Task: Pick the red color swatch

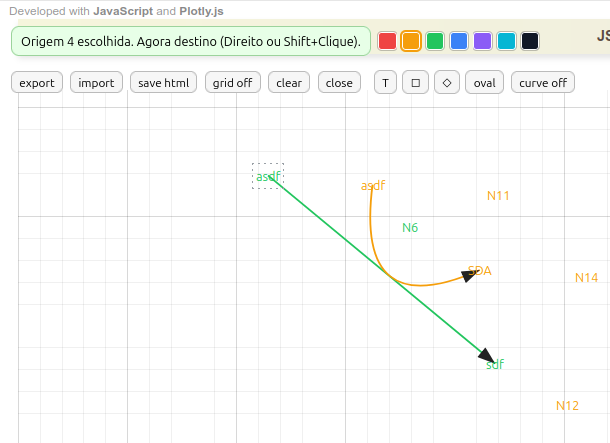Action: [x=387, y=41]
